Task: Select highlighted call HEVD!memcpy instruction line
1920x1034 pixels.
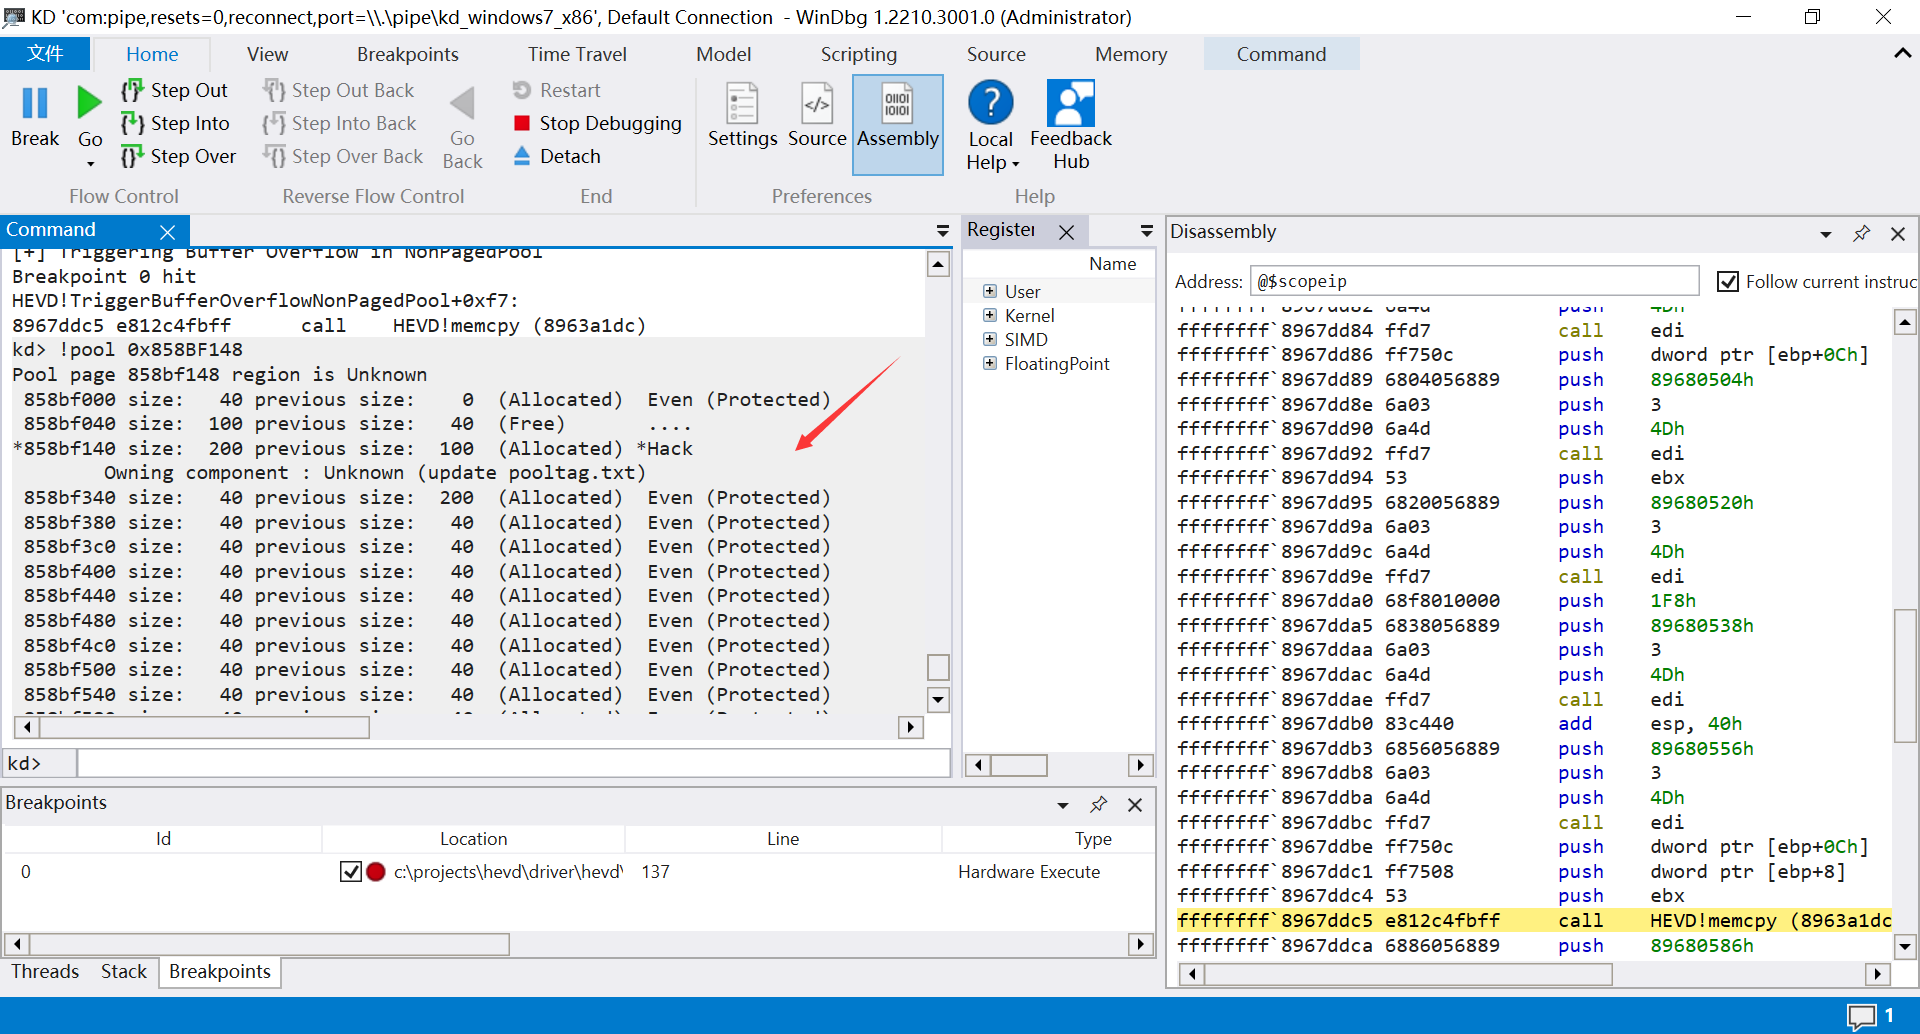Action: 1533,921
